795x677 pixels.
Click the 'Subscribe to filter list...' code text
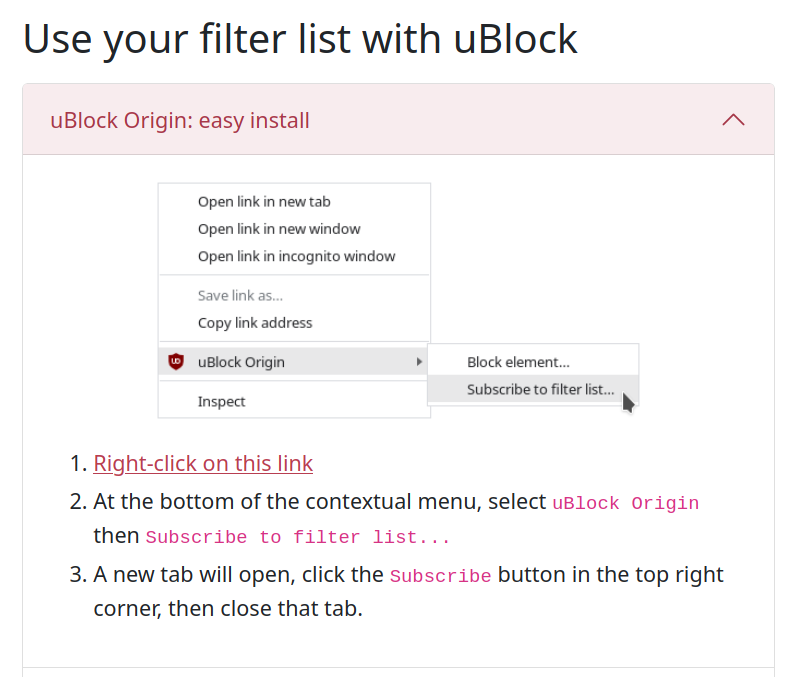click(x=298, y=538)
